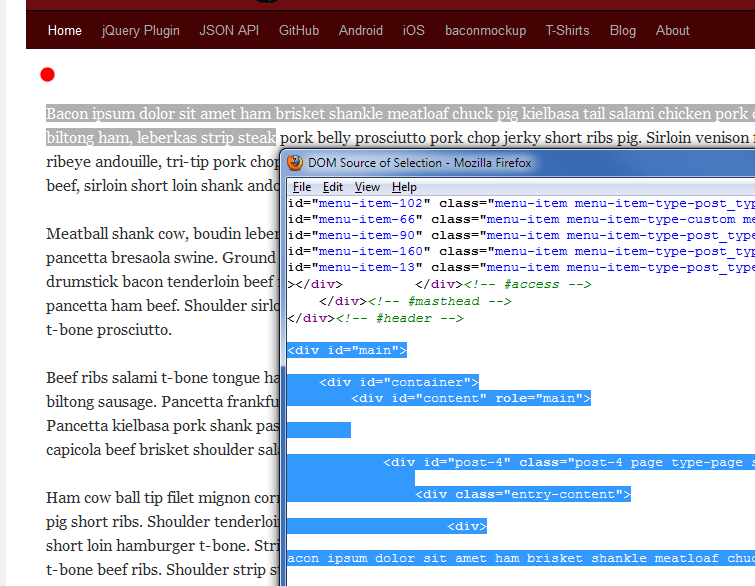Click the menu-item-90 source line
Screen dimensions: 755x586
(x=521, y=235)
